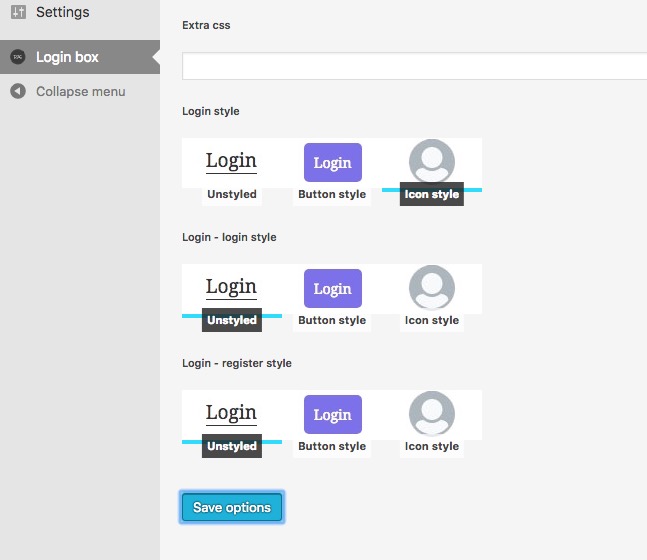Select underlined Login preview in Login - login style
Image resolution: width=647 pixels, height=560 pixels.
[231, 287]
